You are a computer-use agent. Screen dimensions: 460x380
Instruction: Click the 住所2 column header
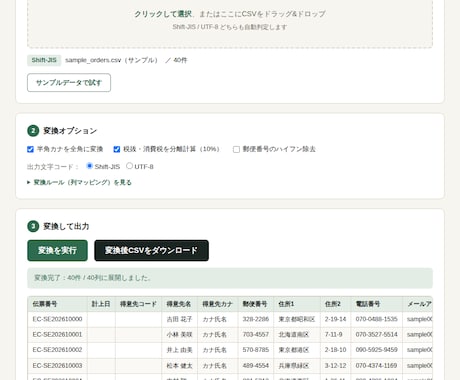click(335, 304)
